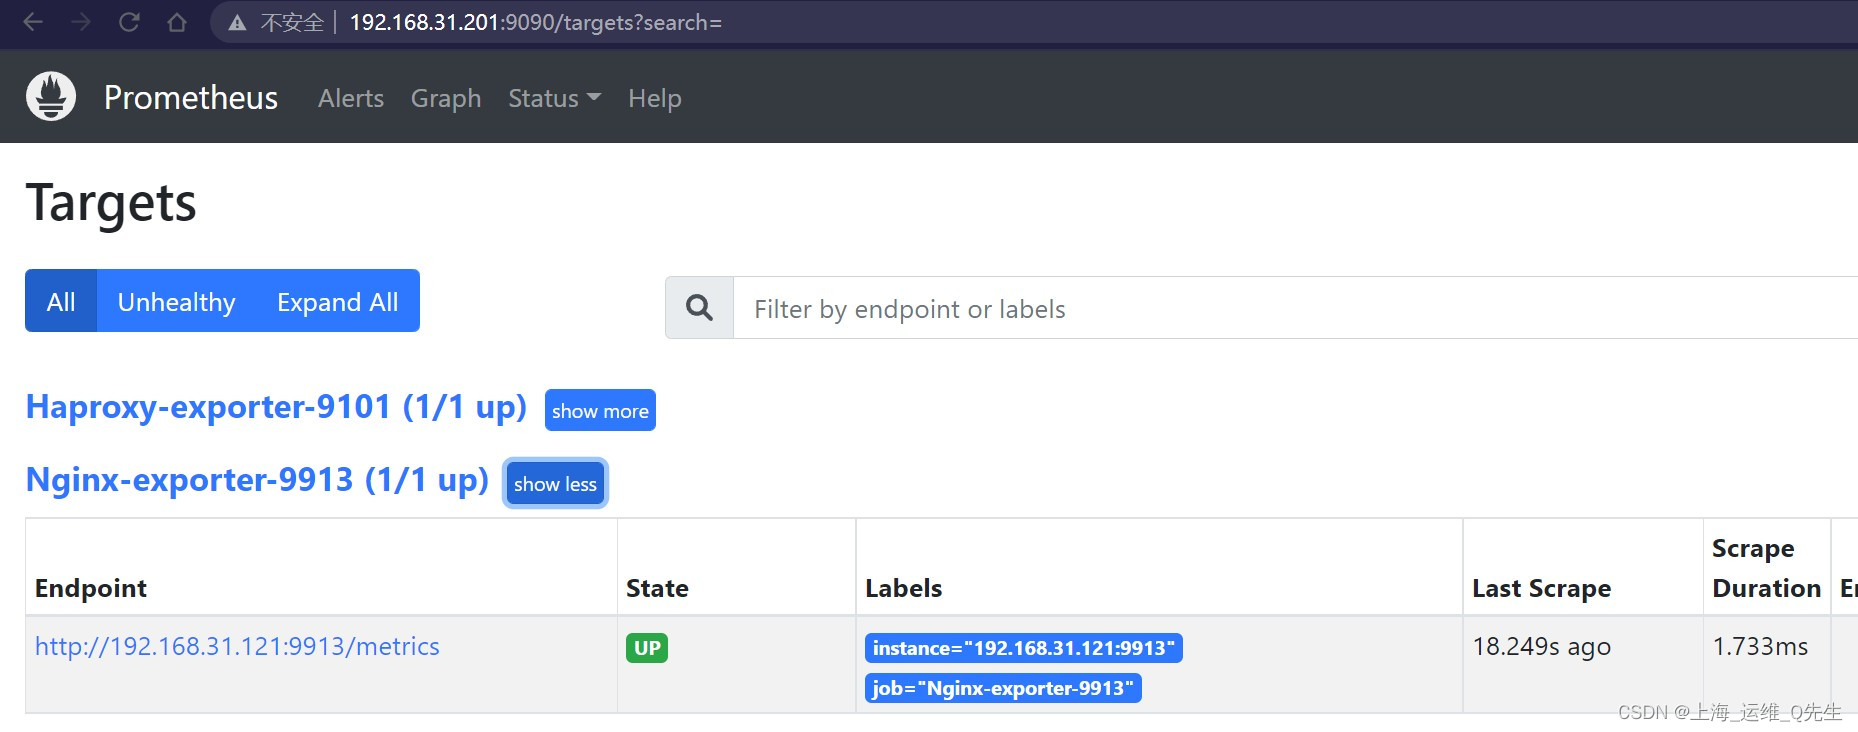
Task: Reload the page with refresh icon
Action: coord(129,22)
